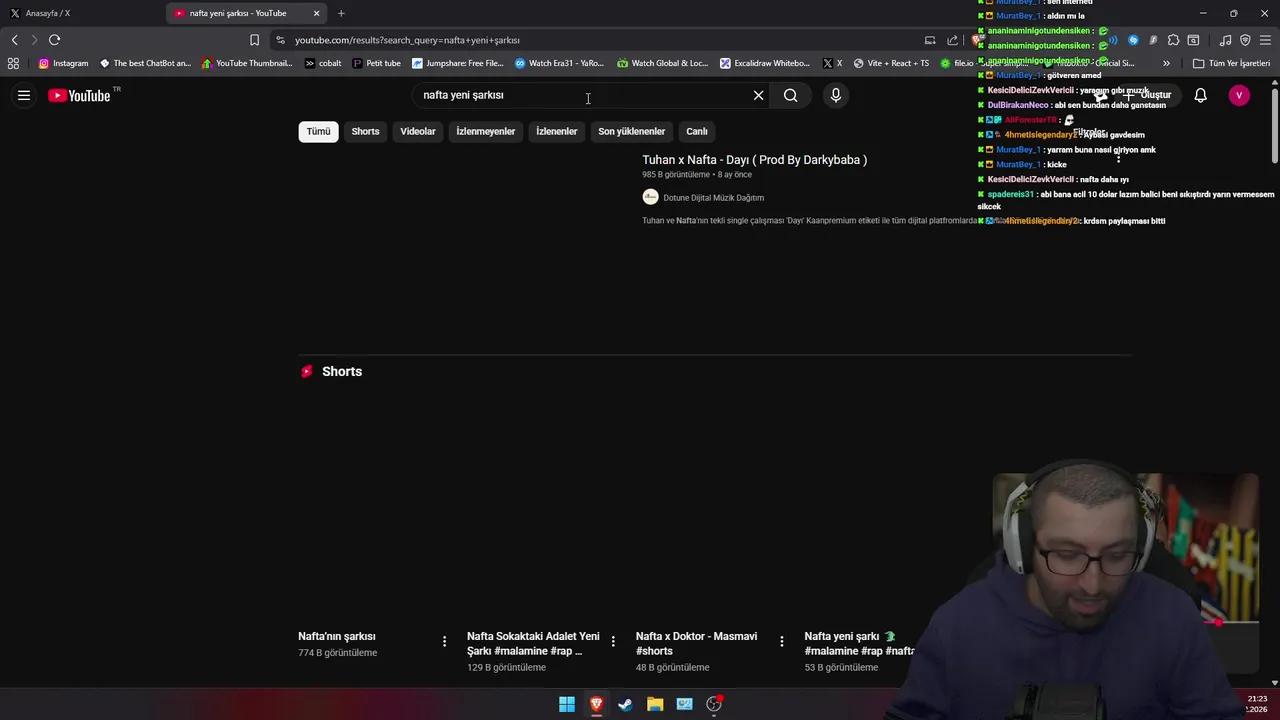Open options for Nafta x Doktor short
This screenshot has width=1280, height=720.
[x=782, y=641]
